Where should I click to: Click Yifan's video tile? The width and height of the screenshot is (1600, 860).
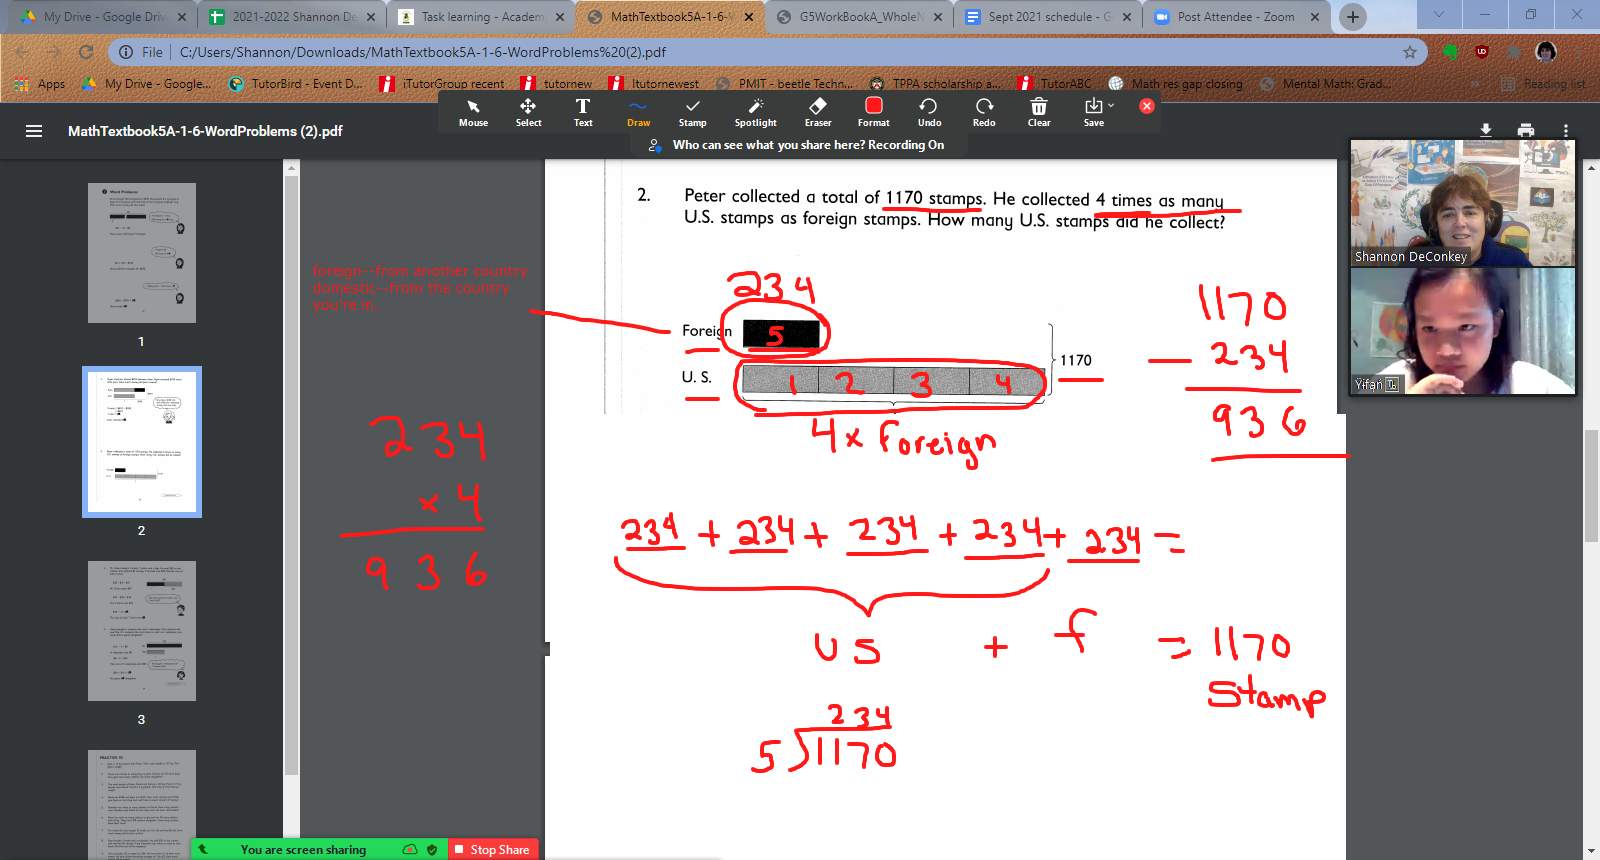[x=1462, y=330]
